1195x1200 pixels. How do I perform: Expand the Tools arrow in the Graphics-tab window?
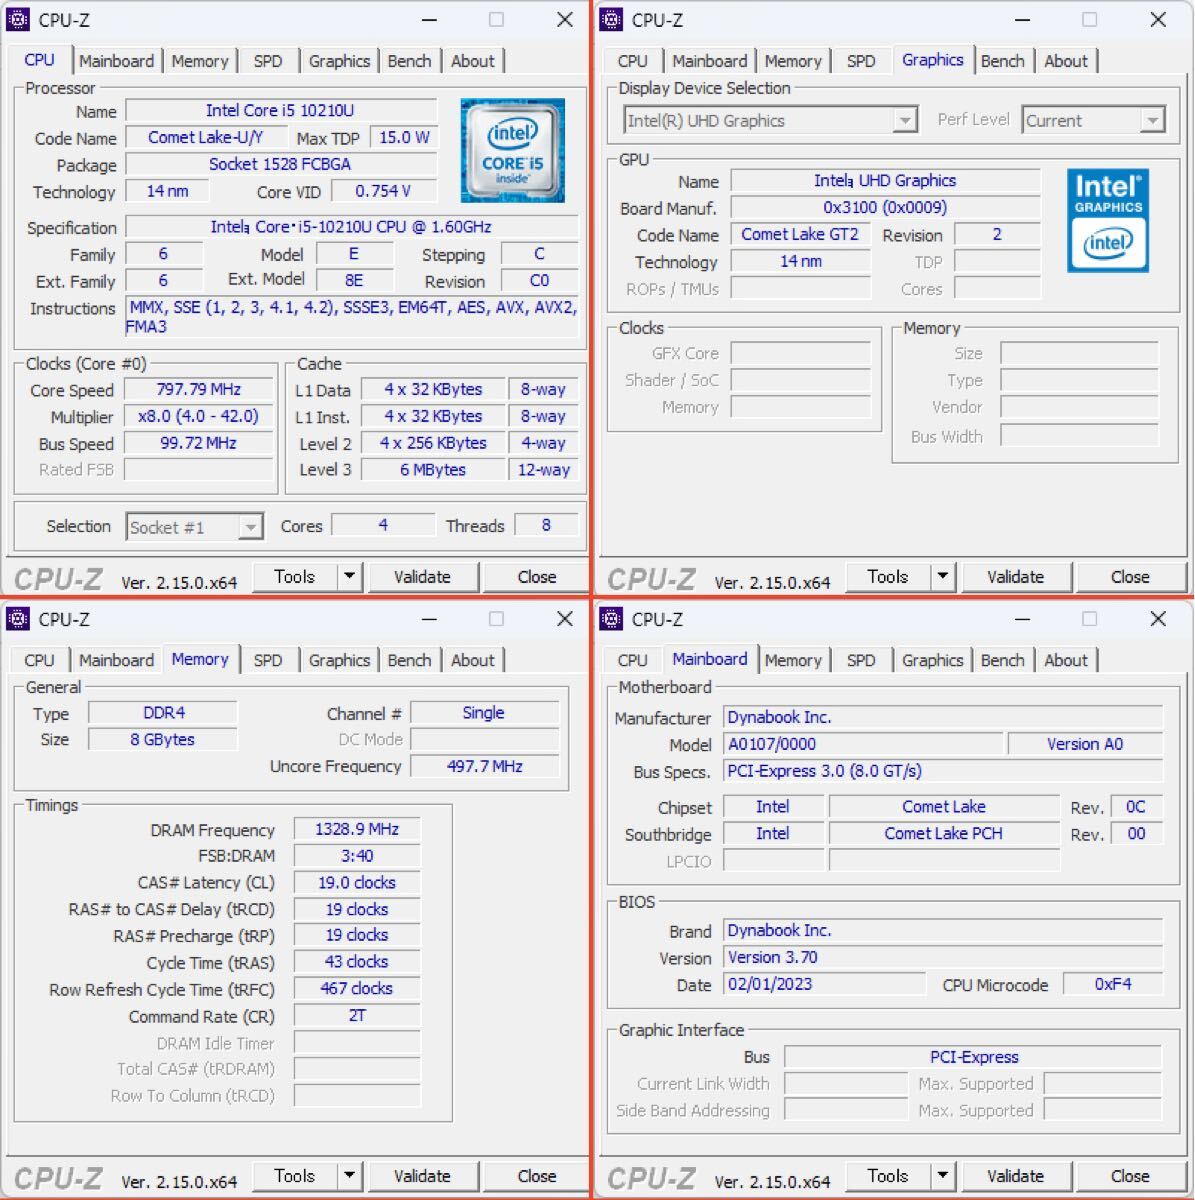(x=942, y=577)
